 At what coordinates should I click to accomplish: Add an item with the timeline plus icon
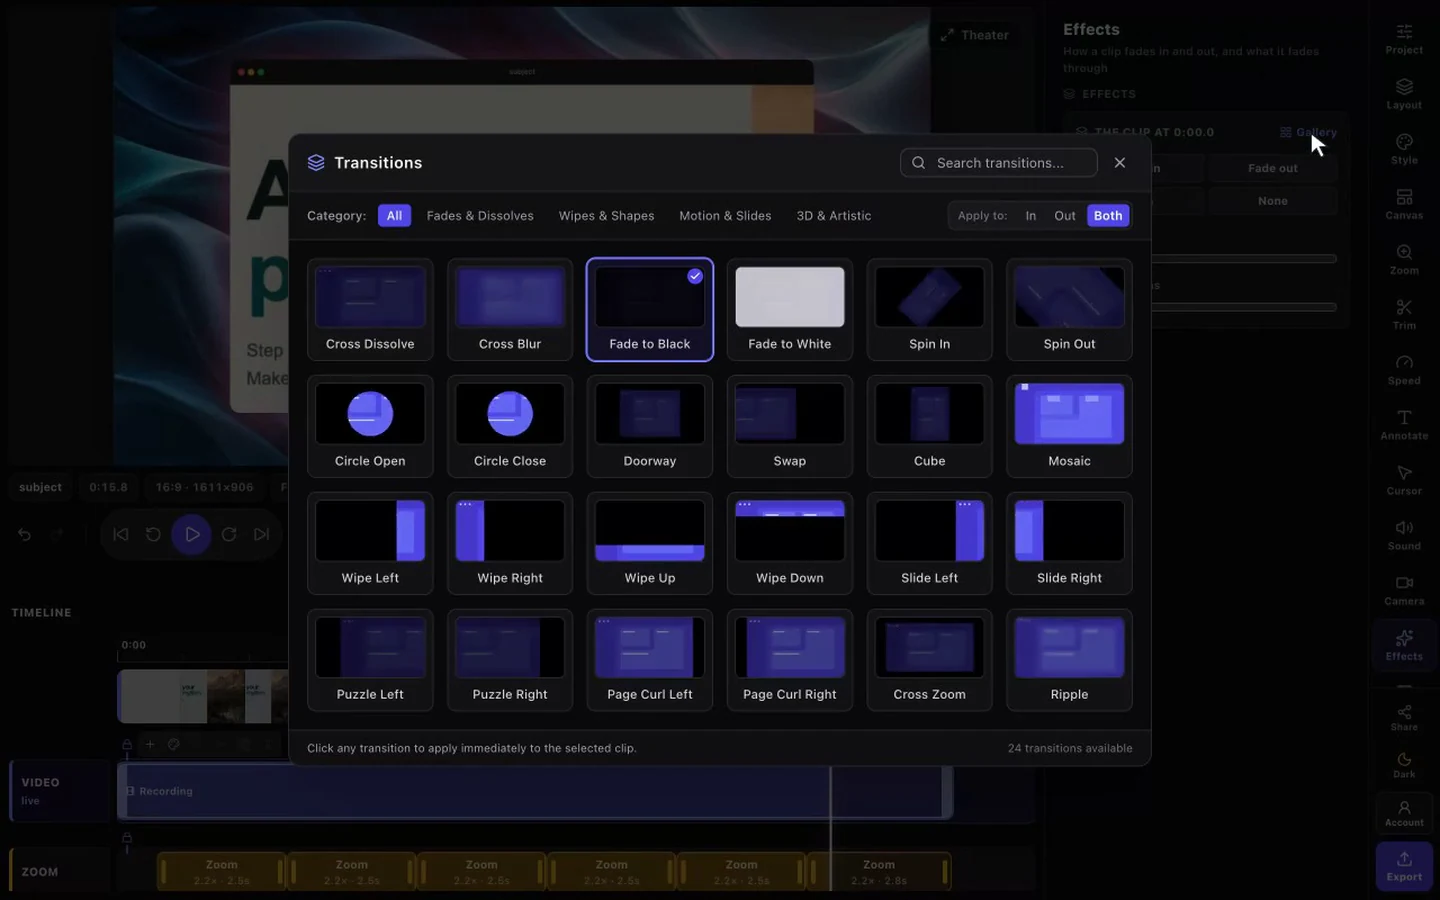click(150, 744)
